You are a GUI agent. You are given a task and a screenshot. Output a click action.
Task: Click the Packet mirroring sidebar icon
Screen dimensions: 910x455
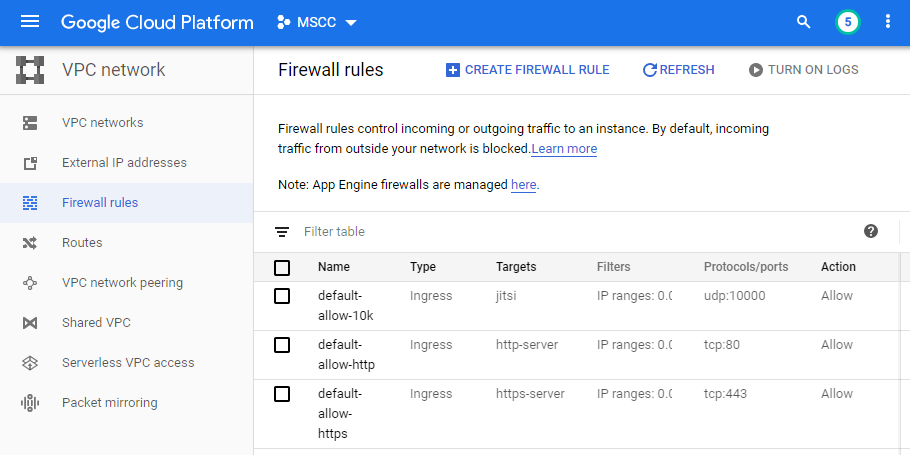pyautogui.click(x=30, y=403)
